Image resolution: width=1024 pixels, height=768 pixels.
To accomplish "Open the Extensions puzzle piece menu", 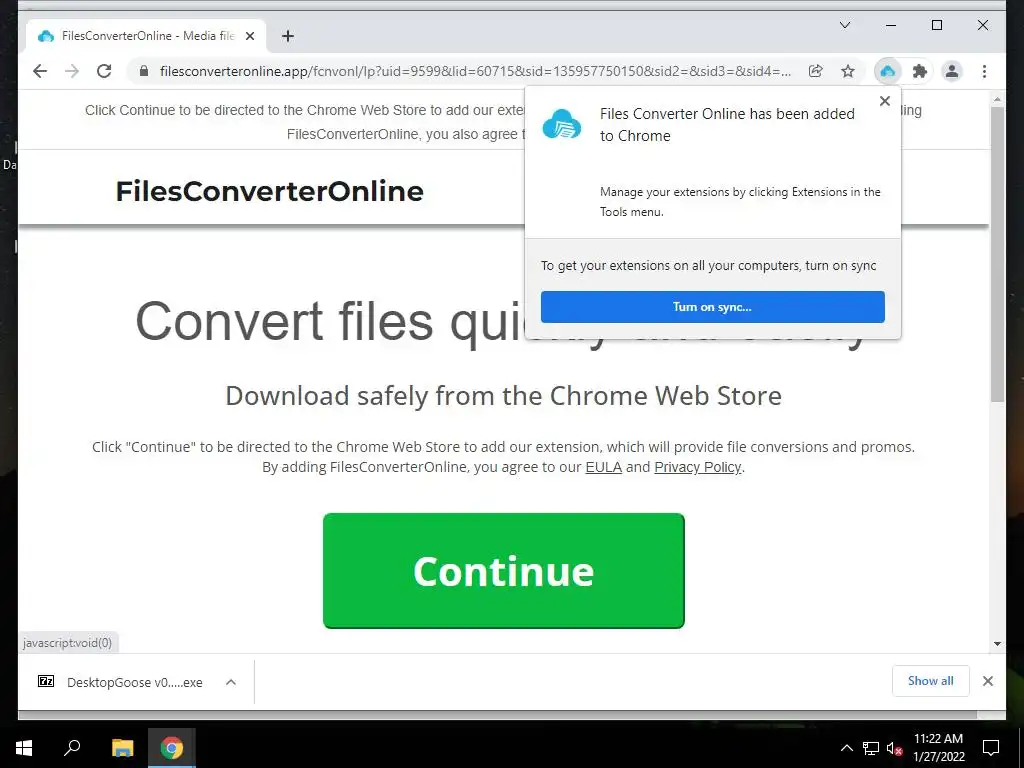I will click(920, 71).
